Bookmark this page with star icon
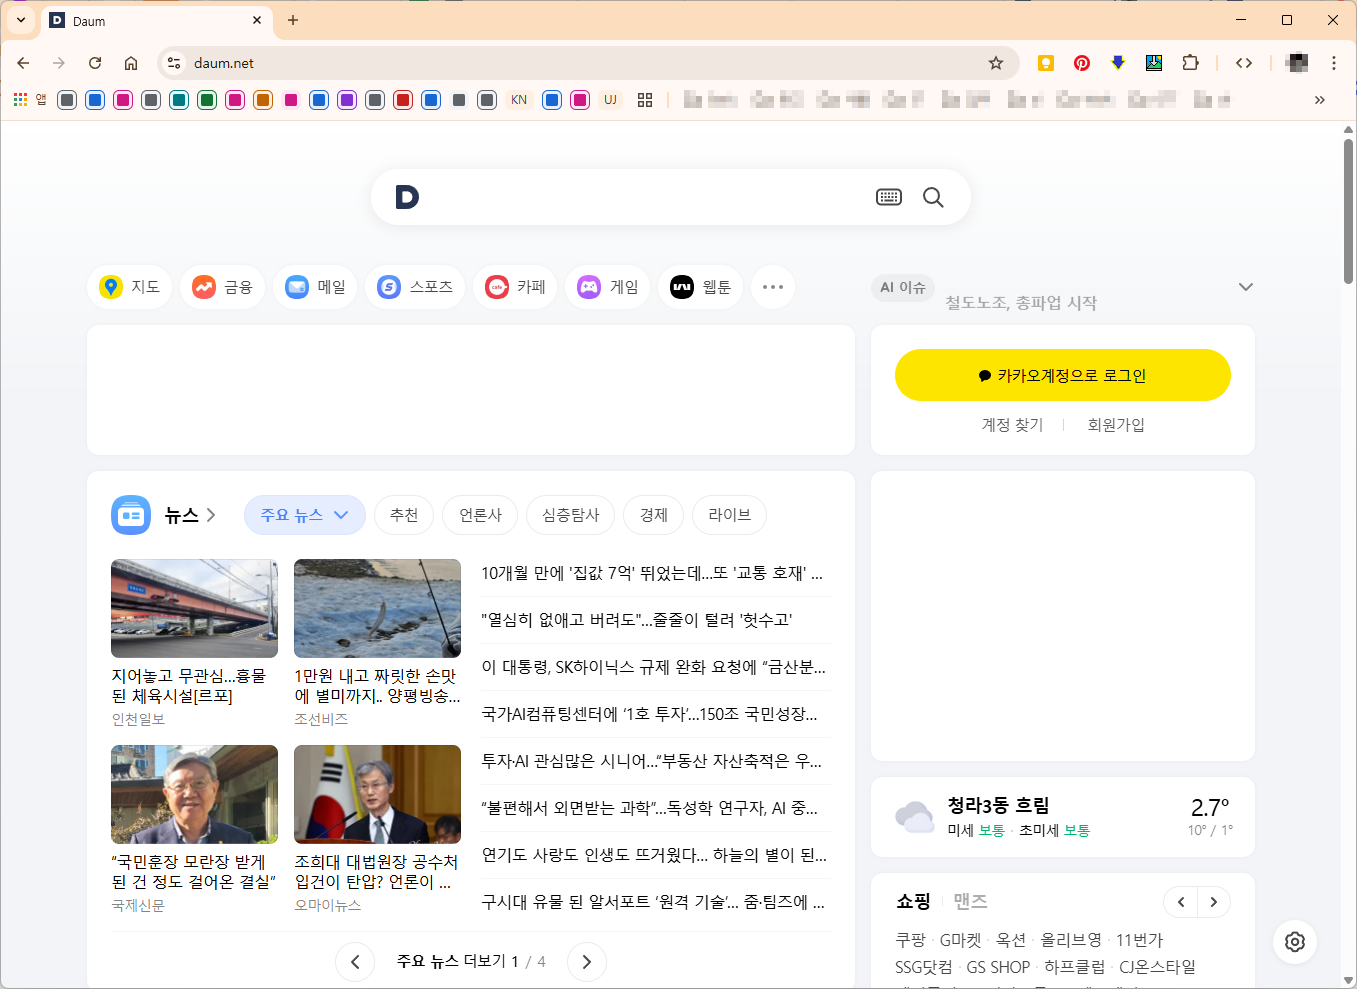1357x989 pixels. point(996,63)
